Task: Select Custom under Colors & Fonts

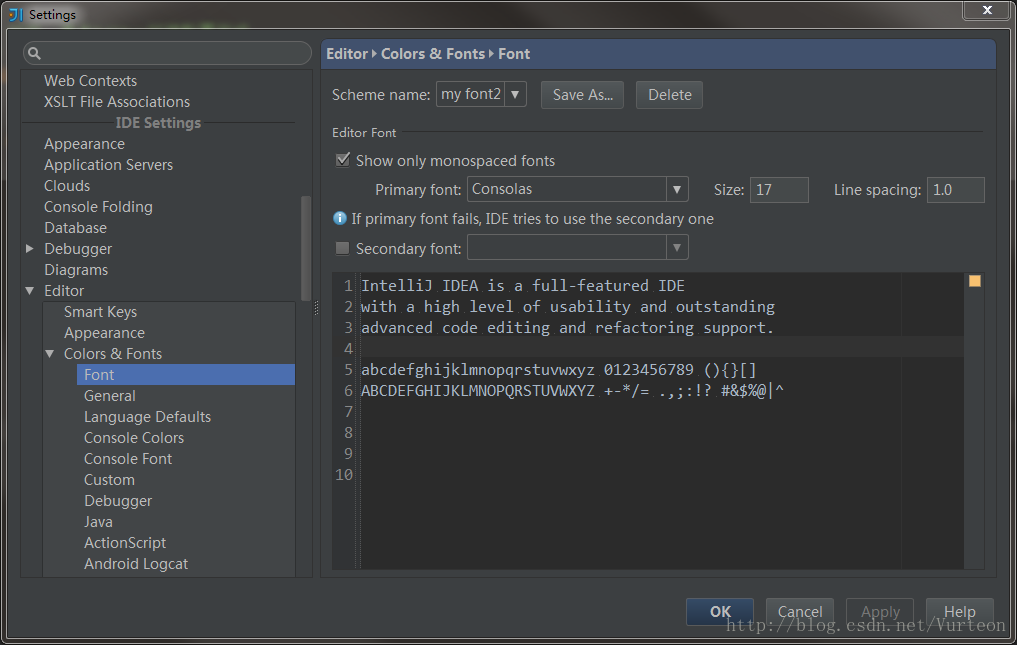Action: [x=109, y=480]
